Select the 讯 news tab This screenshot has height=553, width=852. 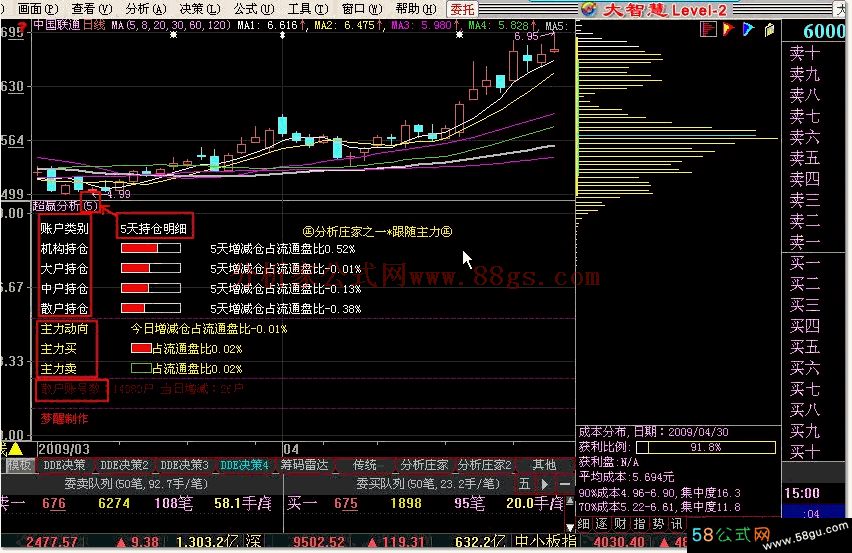(x=676, y=524)
